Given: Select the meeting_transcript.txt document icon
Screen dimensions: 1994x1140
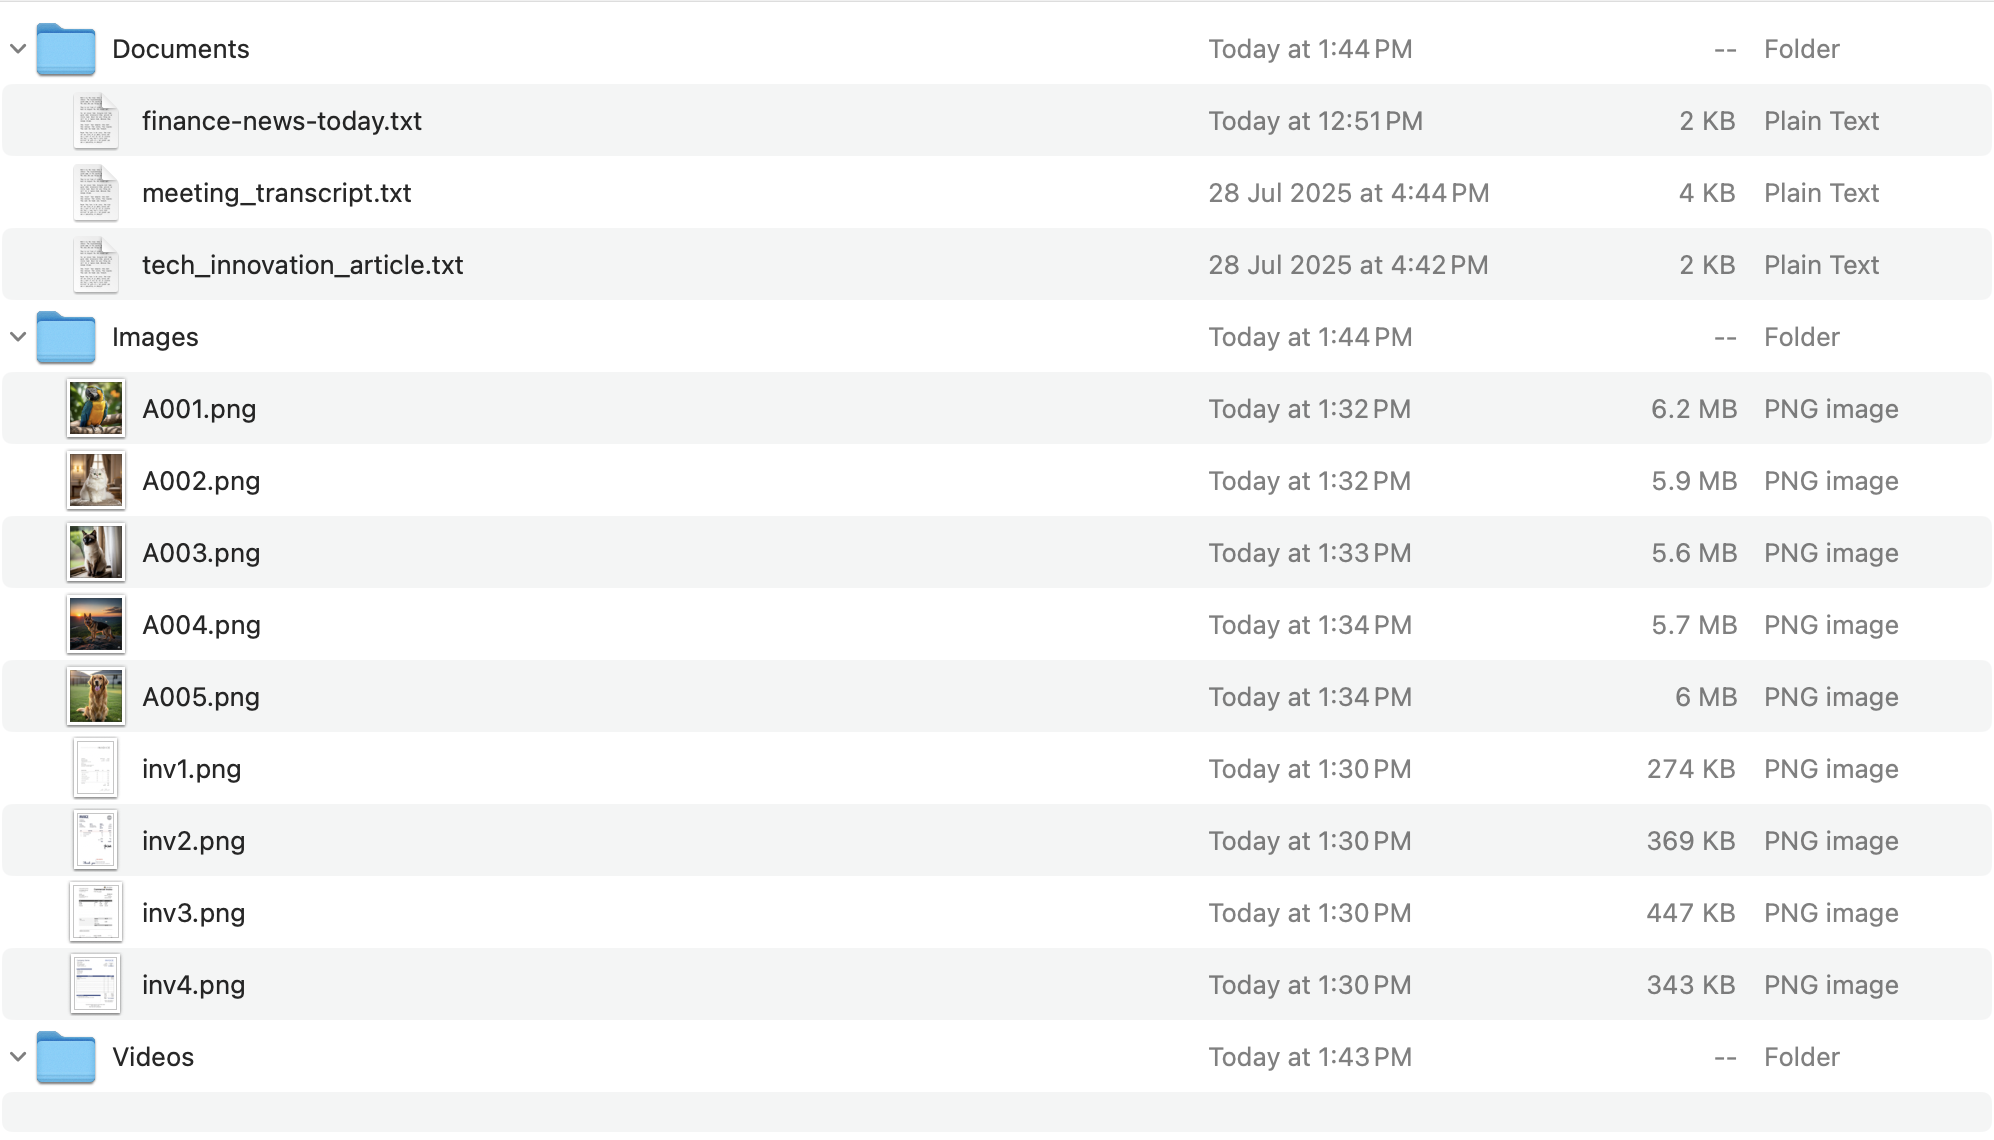Looking at the screenshot, I should click(x=96, y=193).
